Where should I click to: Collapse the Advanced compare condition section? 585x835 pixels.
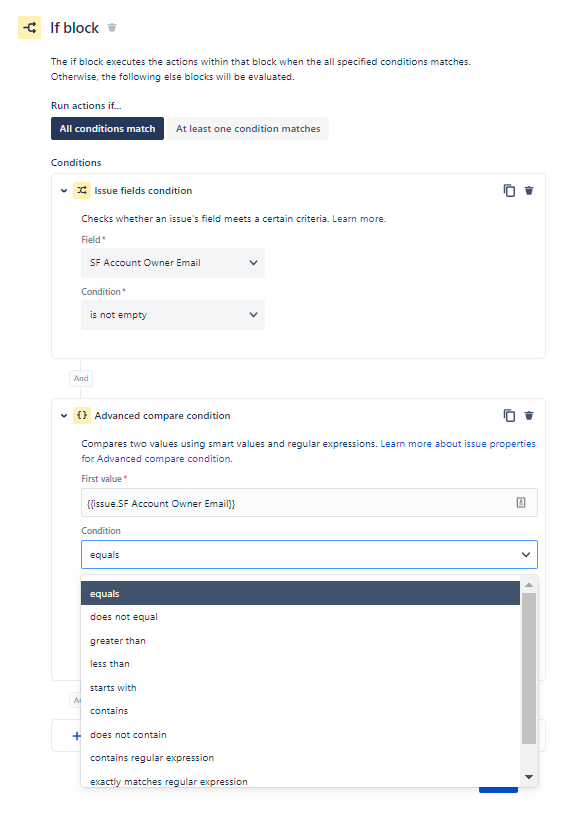coord(64,415)
